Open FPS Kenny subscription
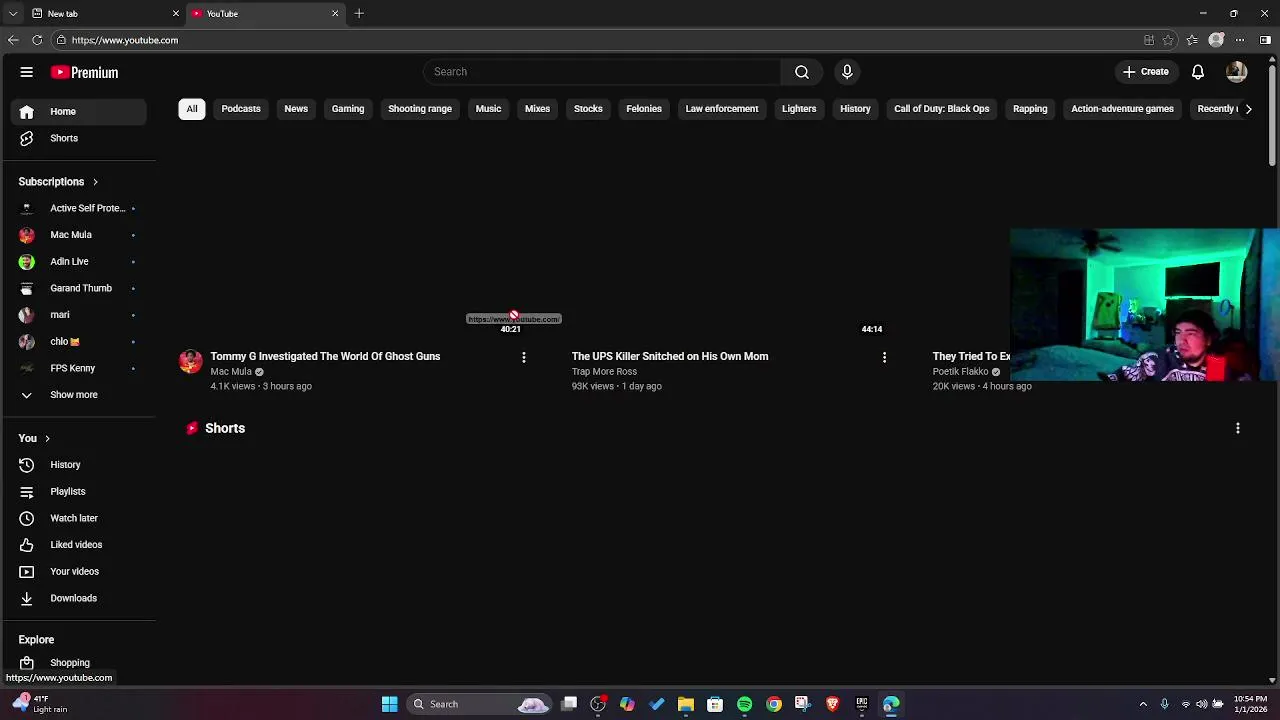The image size is (1280, 720). pyautogui.click(x=80, y=368)
